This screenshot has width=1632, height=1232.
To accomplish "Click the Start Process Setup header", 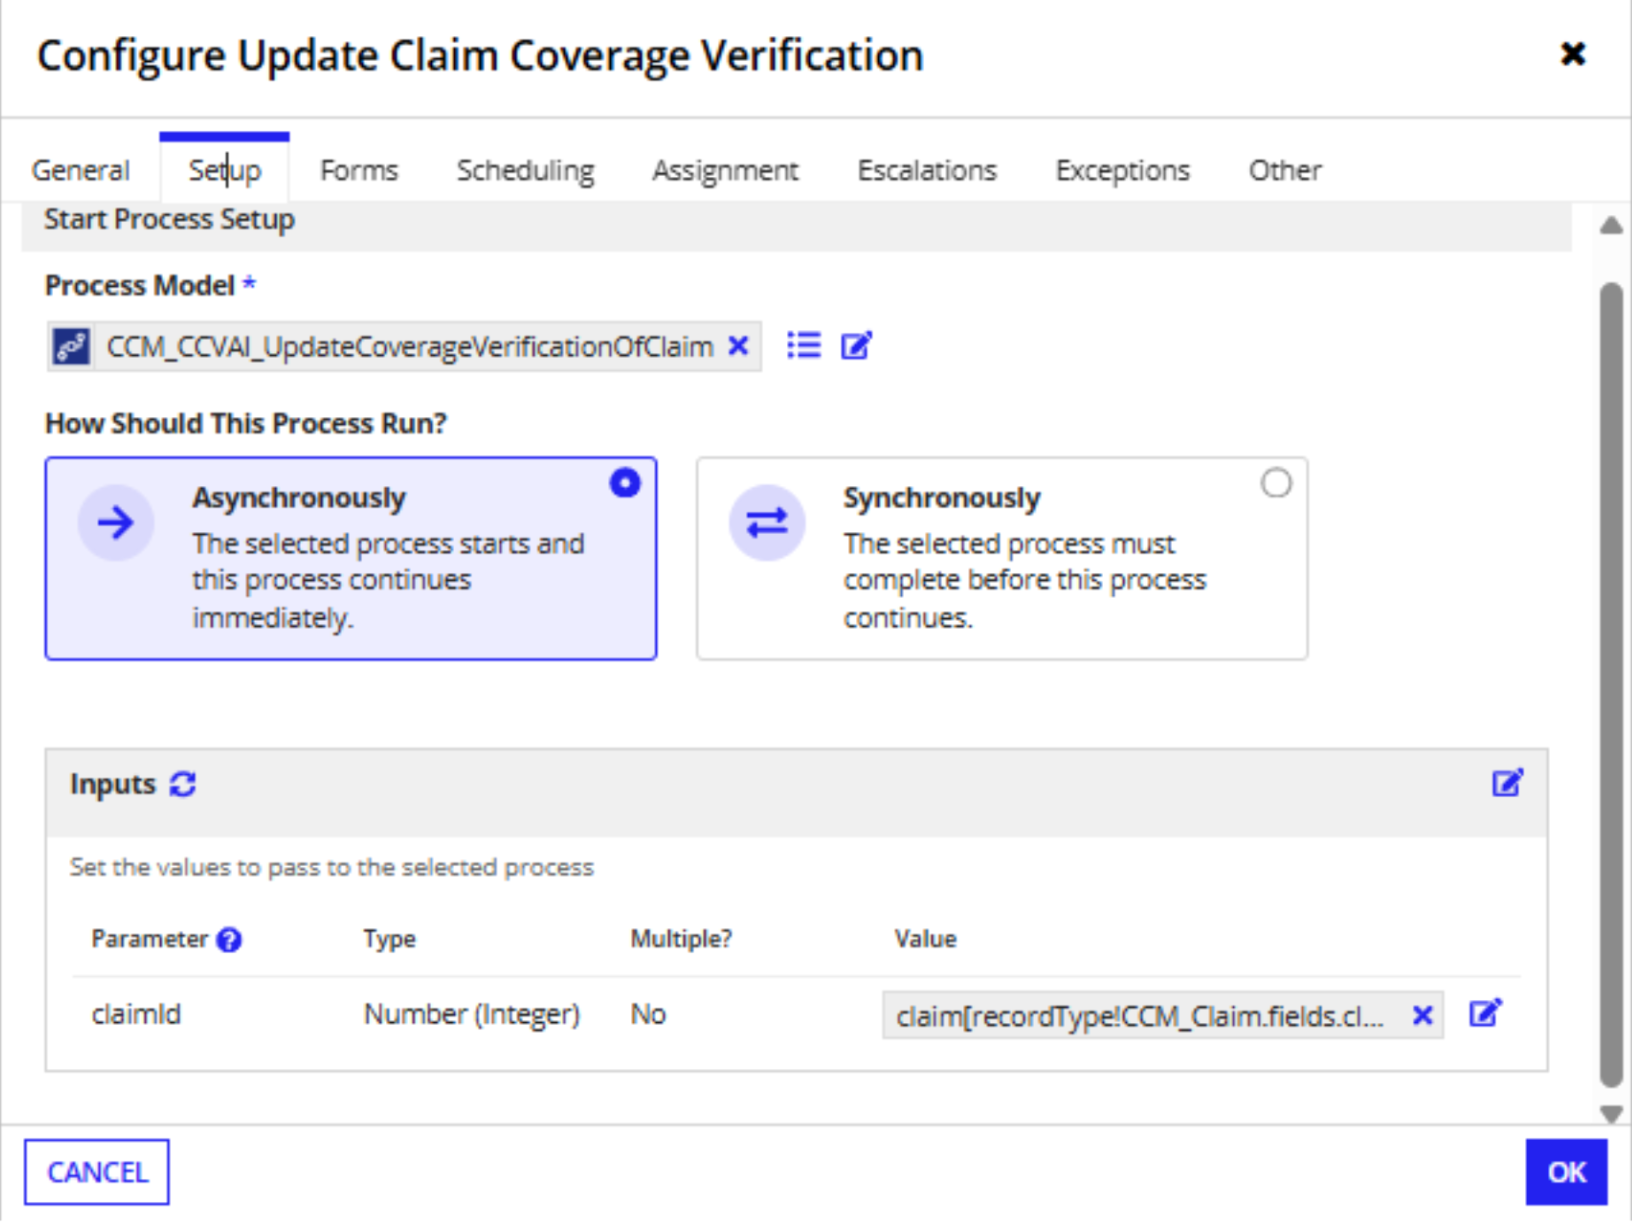I will point(169,219).
